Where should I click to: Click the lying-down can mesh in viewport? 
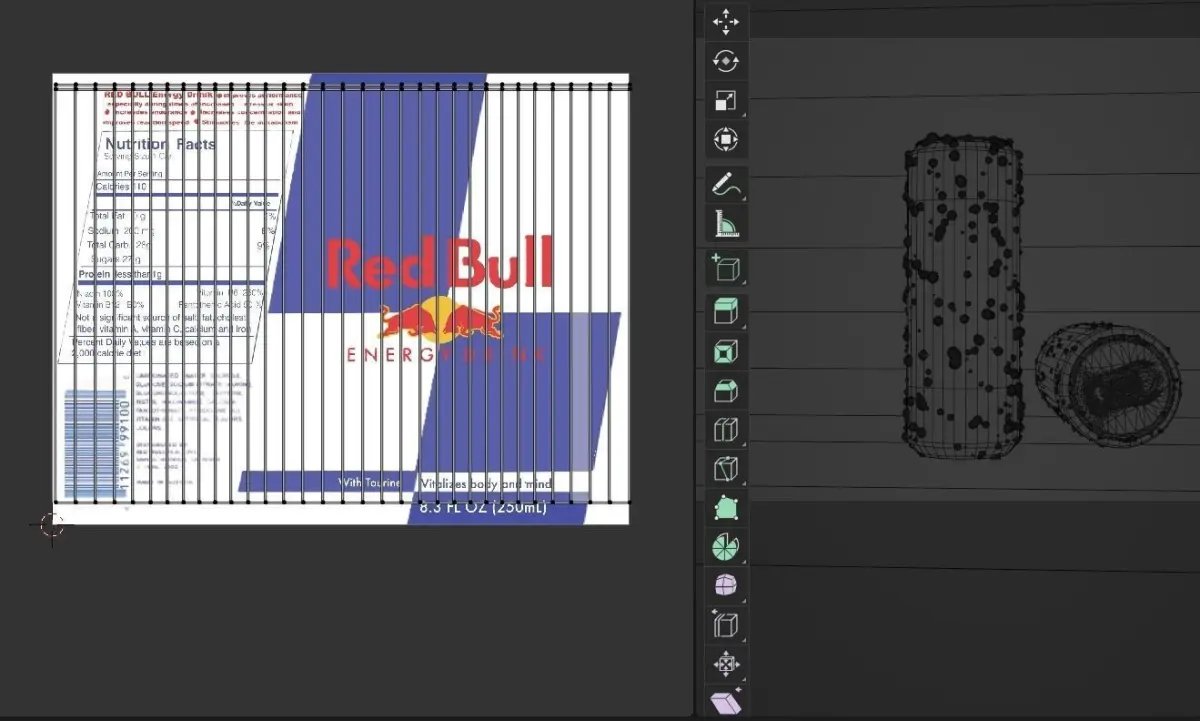coord(1107,385)
